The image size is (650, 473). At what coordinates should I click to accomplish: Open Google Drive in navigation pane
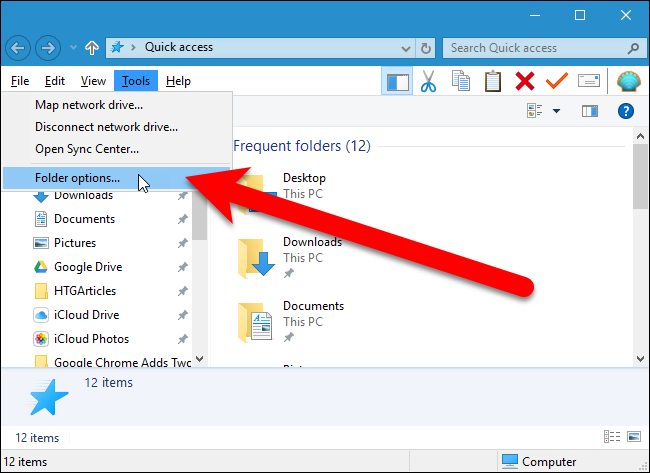[88, 267]
